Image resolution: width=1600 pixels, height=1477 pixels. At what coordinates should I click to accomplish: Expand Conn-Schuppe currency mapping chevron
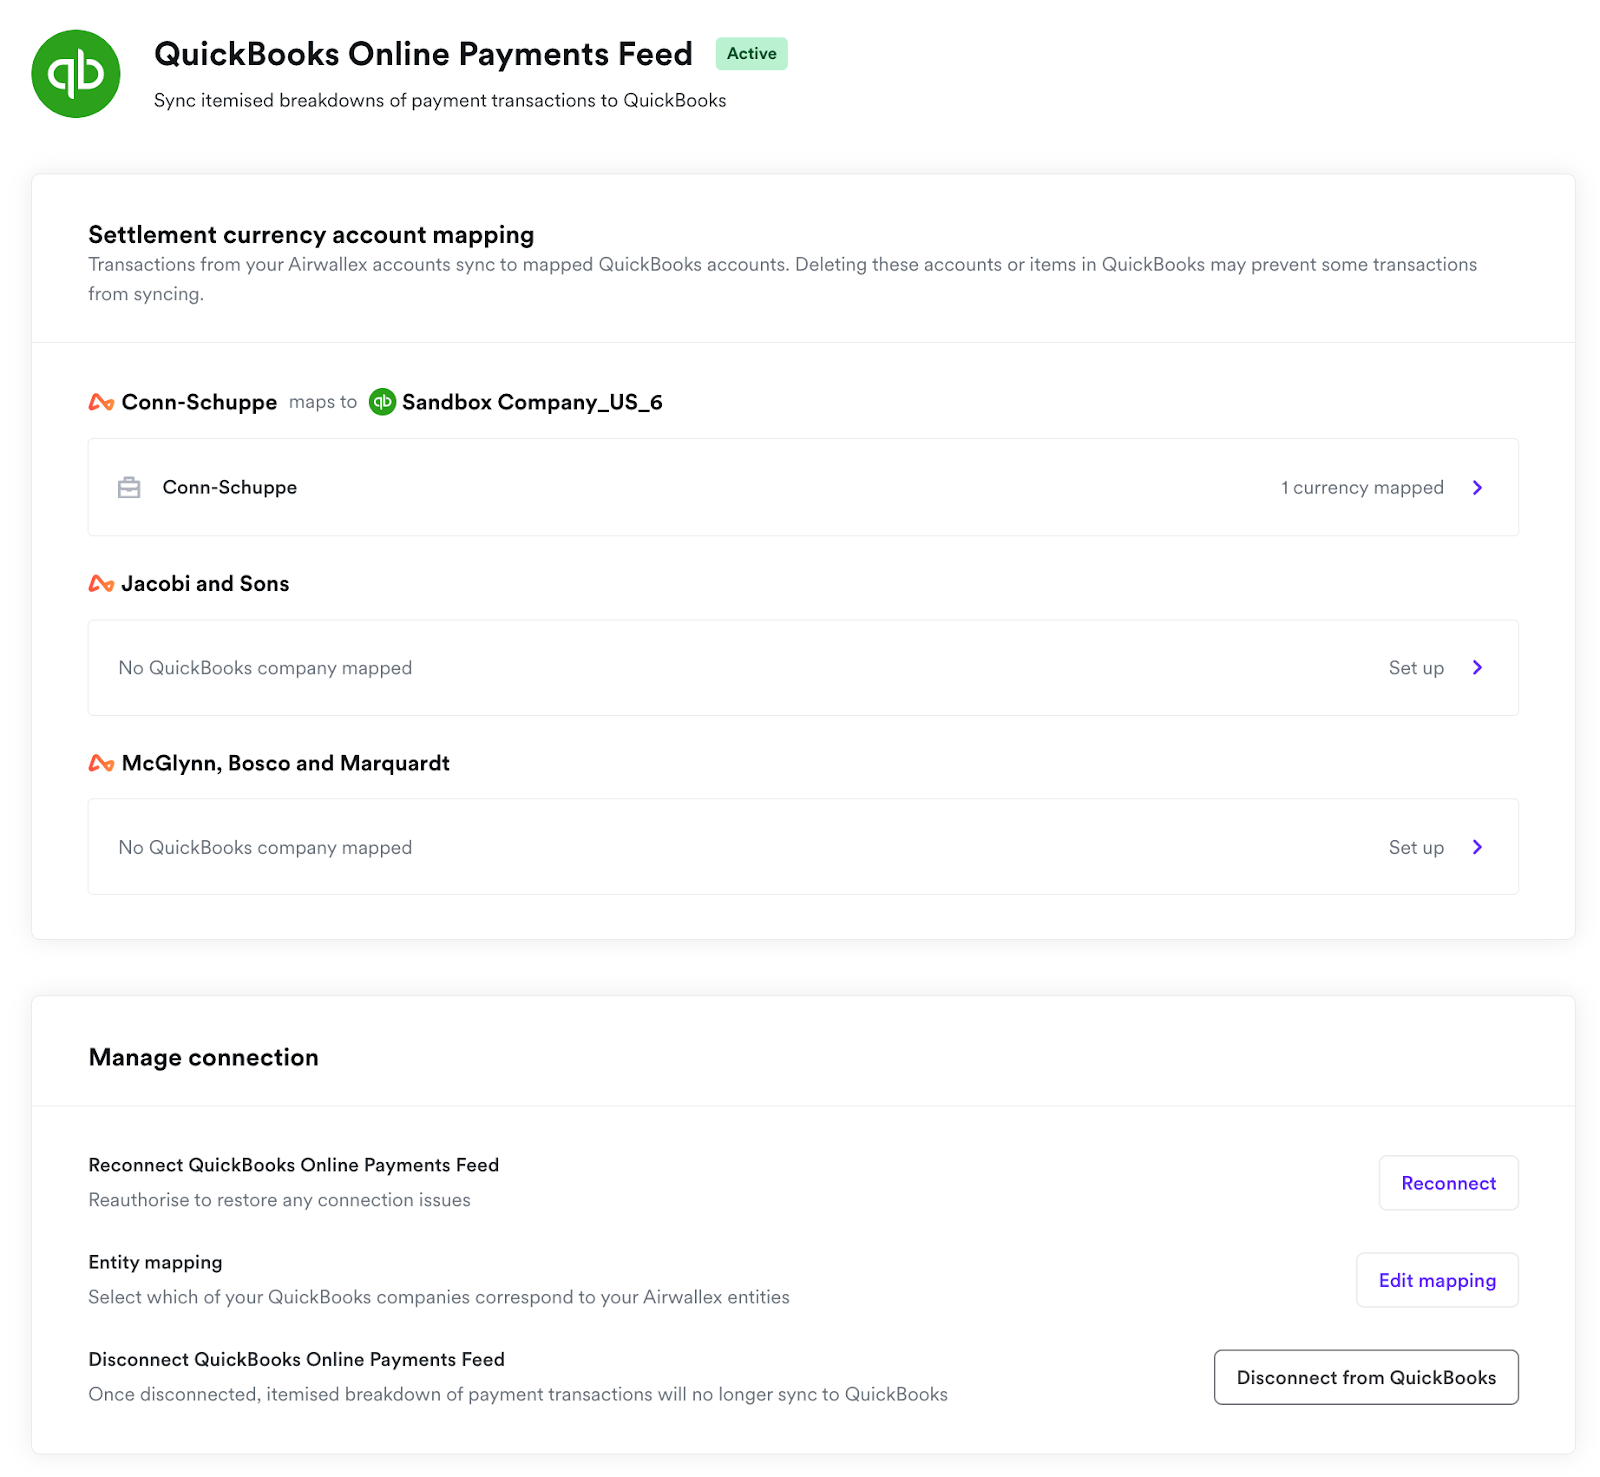point(1477,488)
